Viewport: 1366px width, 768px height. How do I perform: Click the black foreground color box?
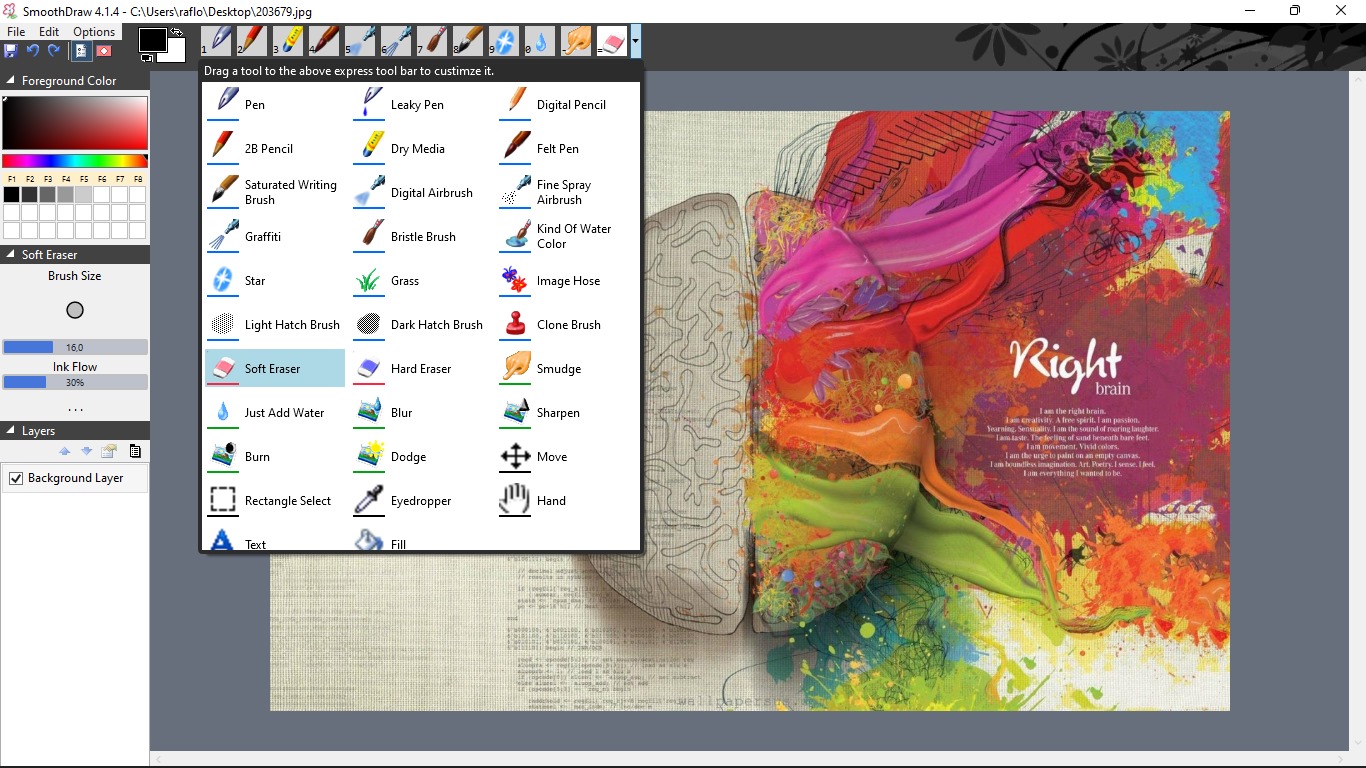tap(153, 40)
